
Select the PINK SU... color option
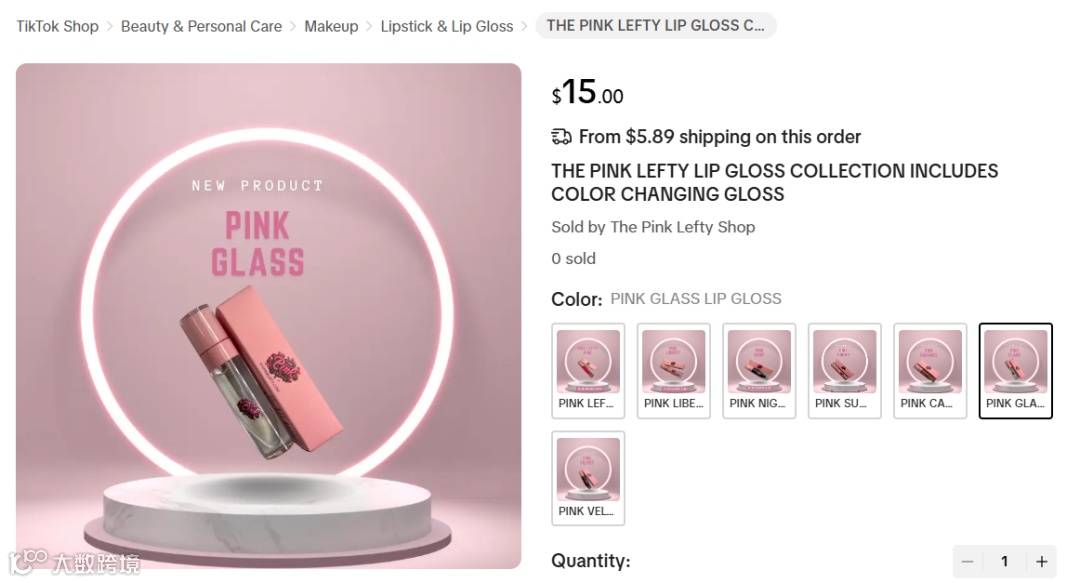pyautogui.click(x=845, y=371)
